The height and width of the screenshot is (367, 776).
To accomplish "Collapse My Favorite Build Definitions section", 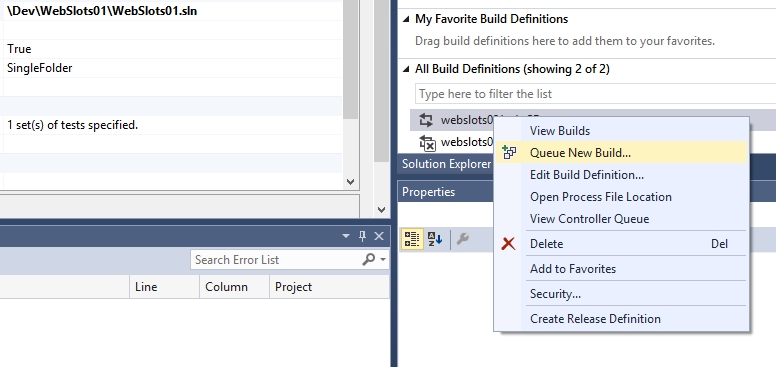I will click(x=406, y=19).
